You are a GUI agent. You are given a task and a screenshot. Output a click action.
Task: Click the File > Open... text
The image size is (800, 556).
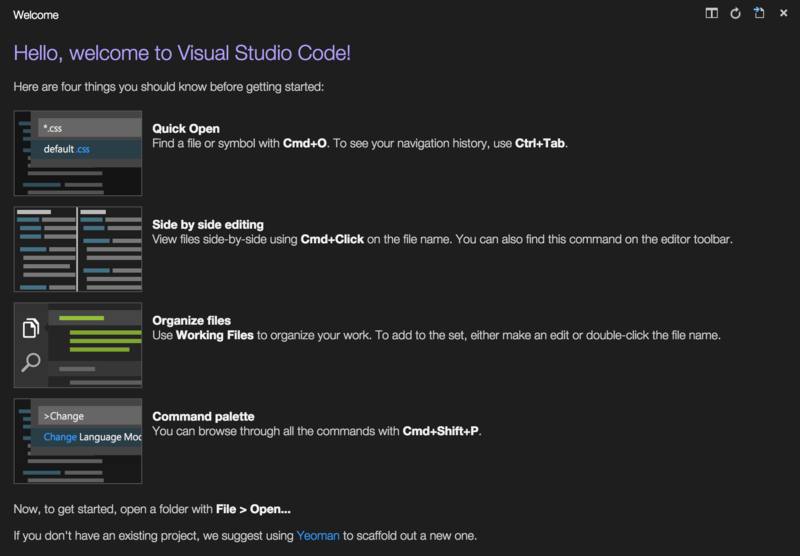point(253,509)
